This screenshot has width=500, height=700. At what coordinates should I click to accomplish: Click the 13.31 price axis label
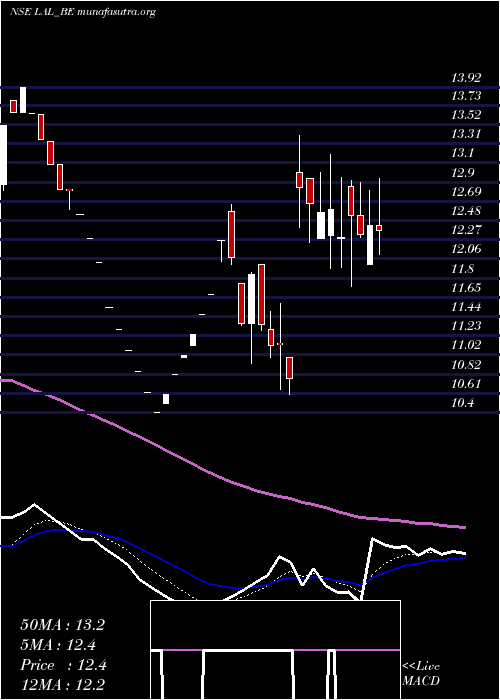467,134
